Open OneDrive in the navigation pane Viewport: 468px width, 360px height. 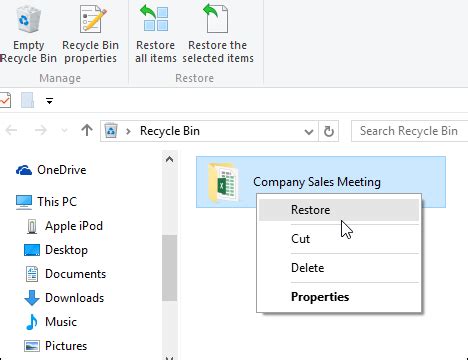(51, 170)
